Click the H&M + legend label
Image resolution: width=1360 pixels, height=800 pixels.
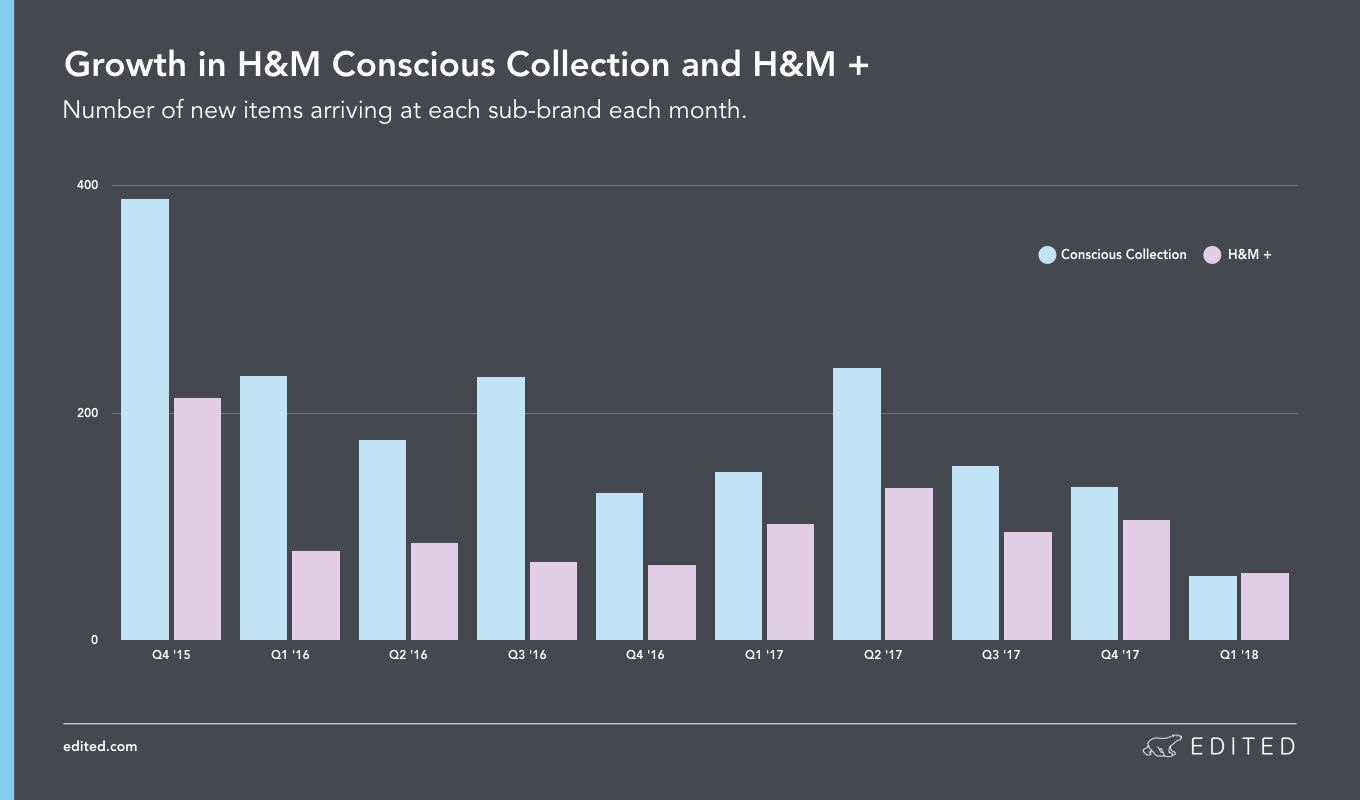pyautogui.click(x=1249, y=255)
